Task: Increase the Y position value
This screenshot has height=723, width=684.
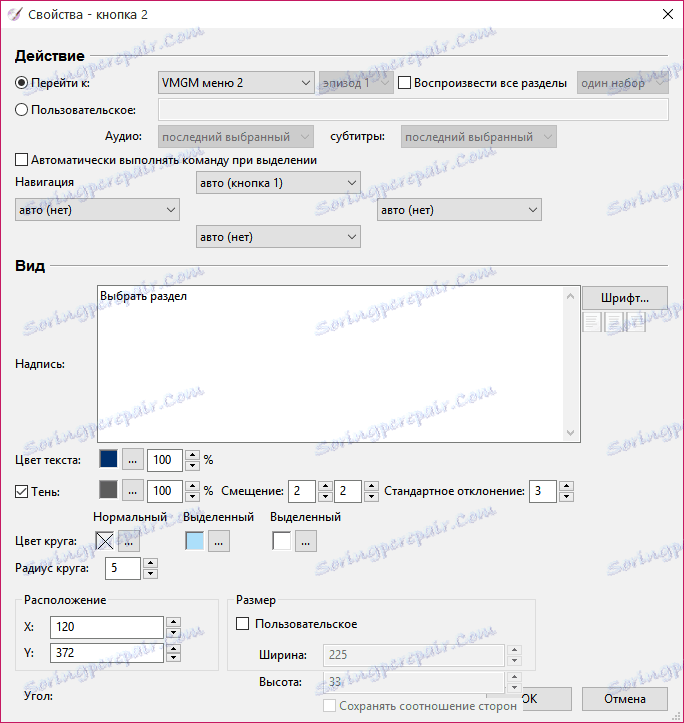Action: point(173,648)
